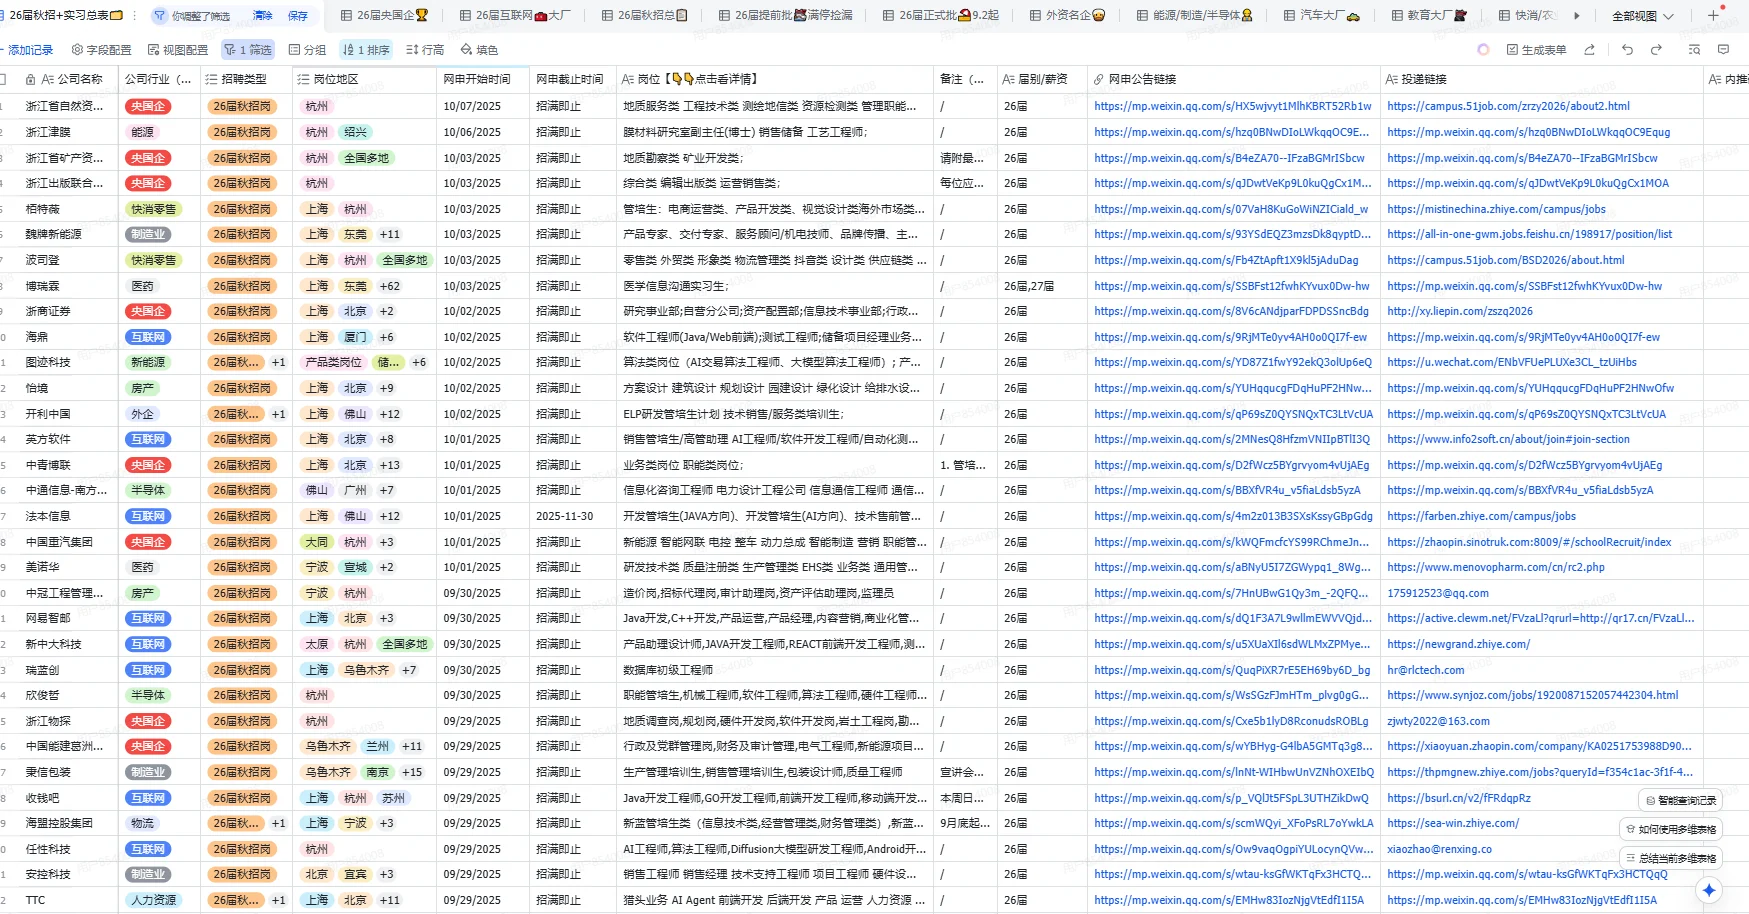The width and height of the screenshot is (1749, 914).
Task: Click the undo arrow icon
Action: point(1627,50)
